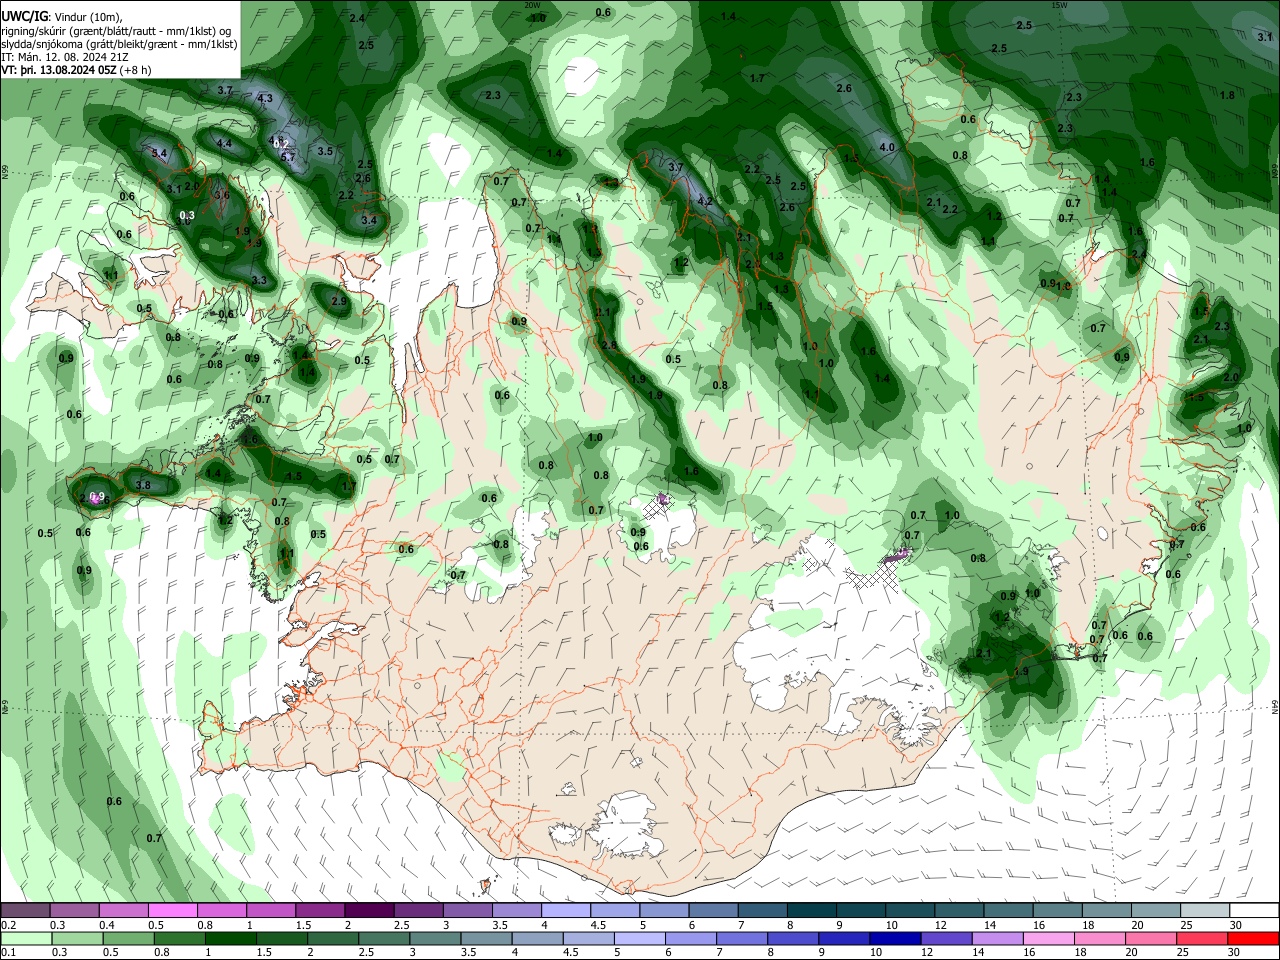Click the grey-blue swatch labeled 3.5 in lower legend
Screen dimensions: 1280x960
(487, 938)
